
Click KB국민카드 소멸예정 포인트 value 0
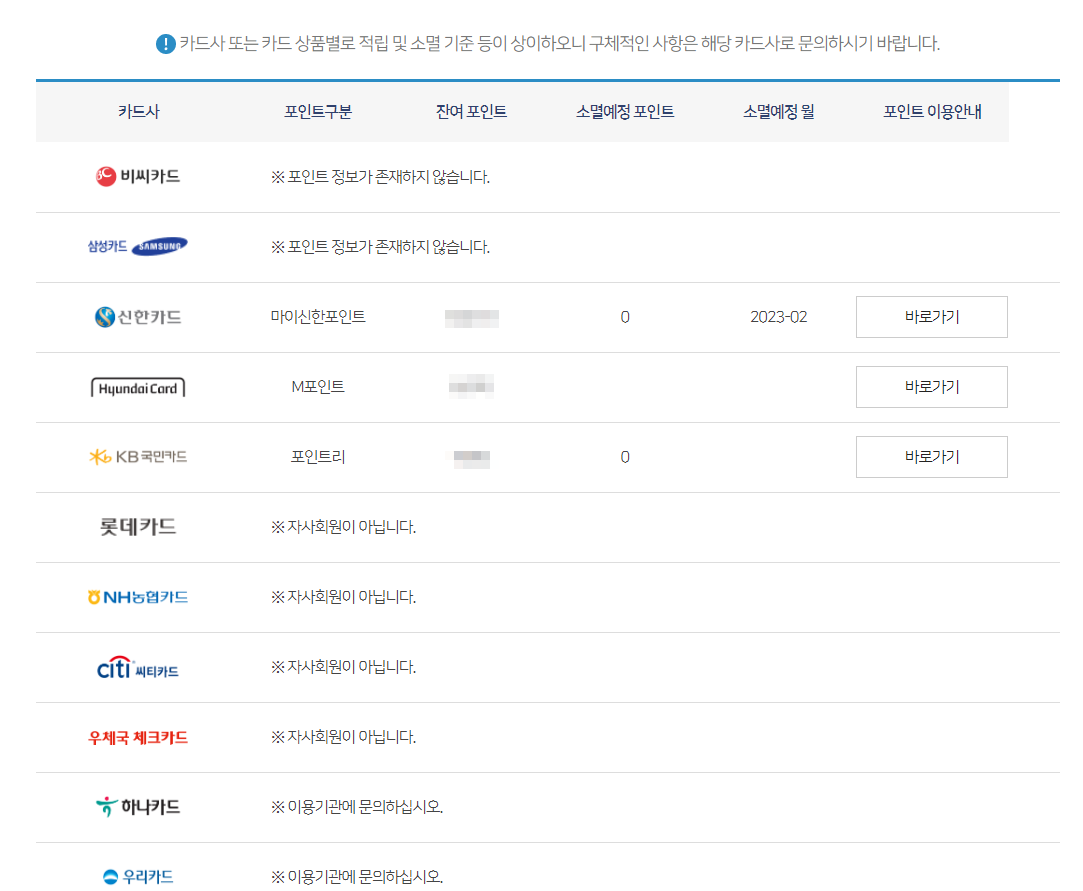[x=625, y=457]
